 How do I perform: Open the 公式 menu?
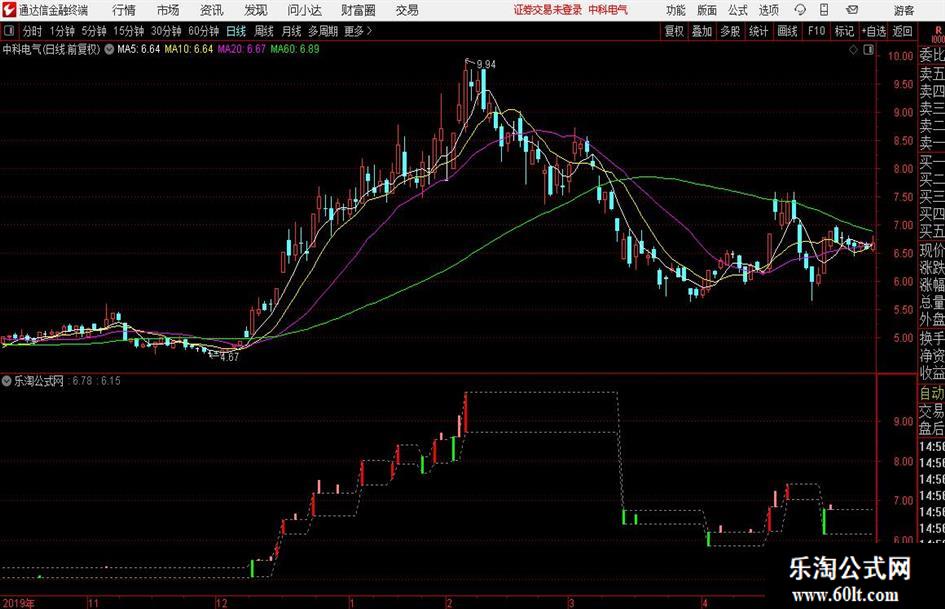coord(737,10)
